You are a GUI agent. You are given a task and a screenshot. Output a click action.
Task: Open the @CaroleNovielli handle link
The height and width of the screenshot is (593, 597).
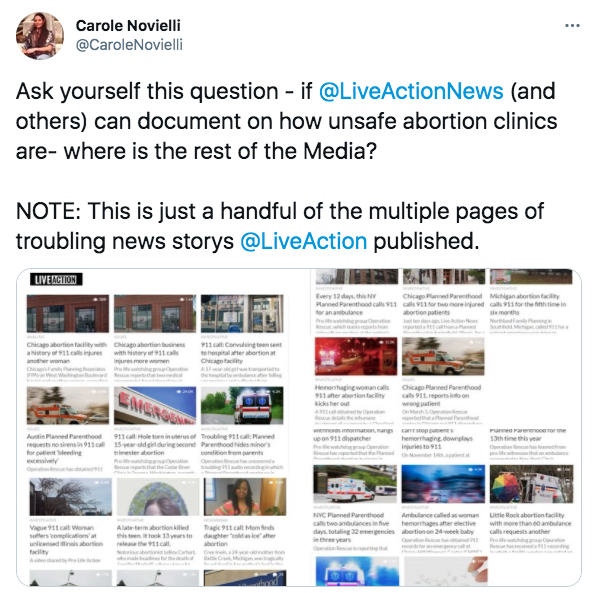pos(129,45)
